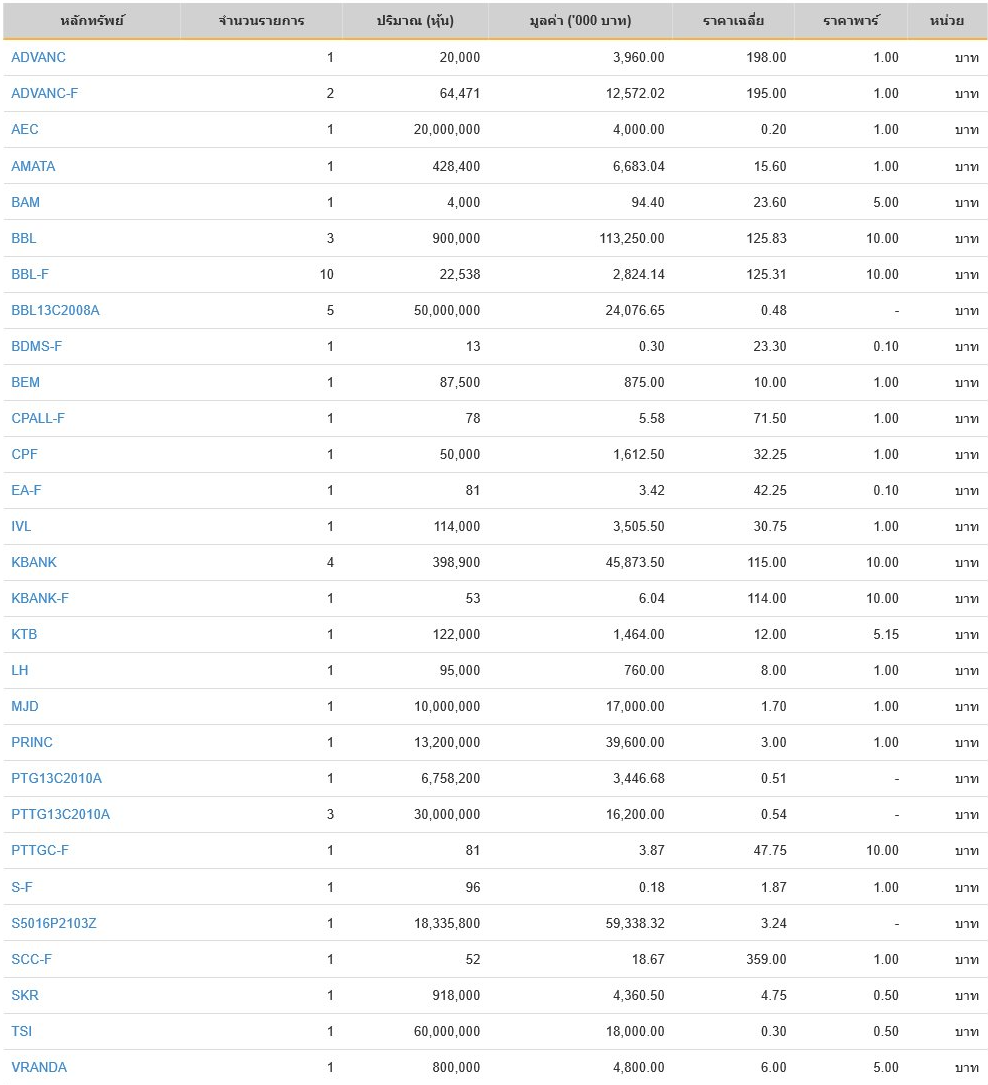
Task: Click the หลักทรัพย์ column header
Action: [92, 21]
